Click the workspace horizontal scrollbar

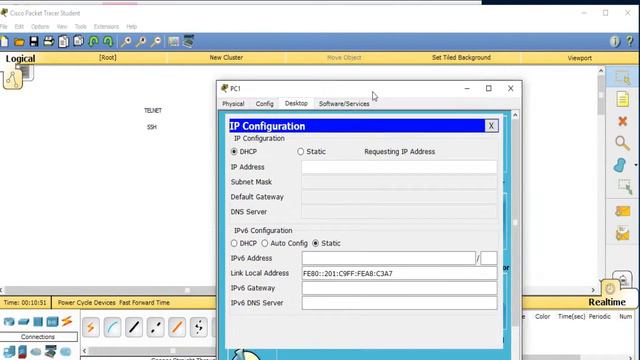point(188,290)
